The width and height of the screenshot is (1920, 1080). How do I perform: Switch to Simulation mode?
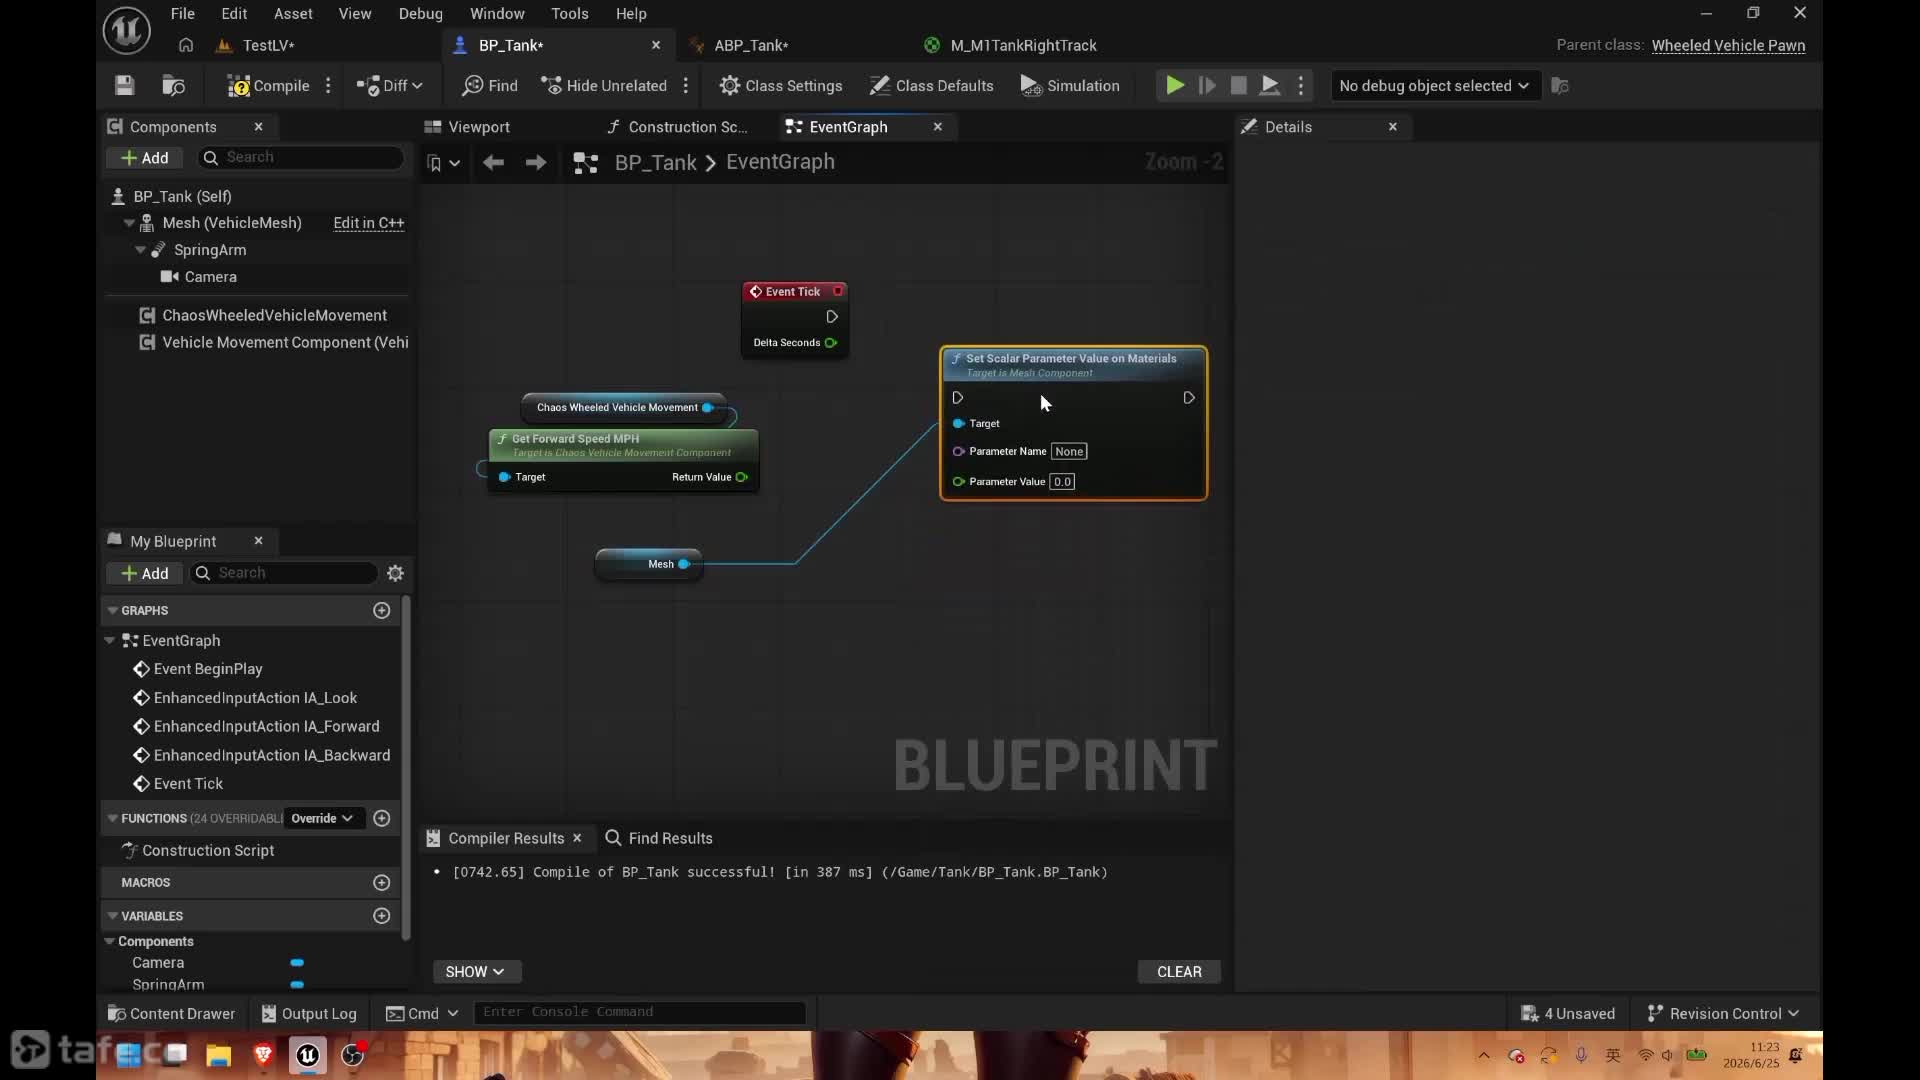click(1070, 86)
